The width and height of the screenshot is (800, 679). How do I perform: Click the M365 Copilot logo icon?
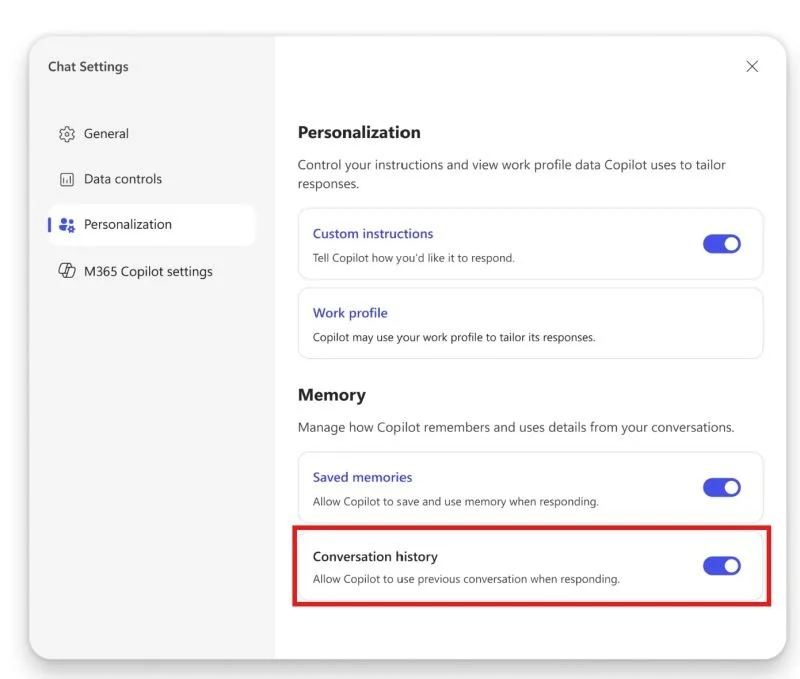click(67, 271)
